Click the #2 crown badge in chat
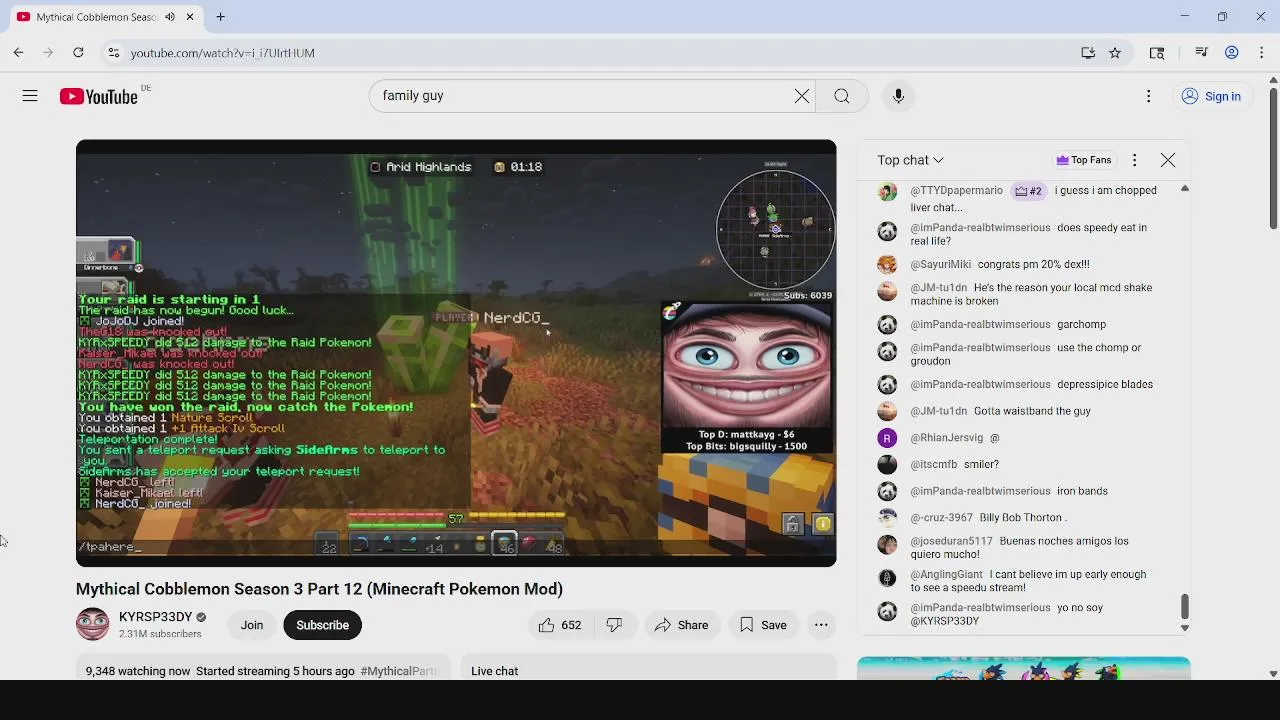Viewport: 1280px width, 720px height. (1028, 191)
